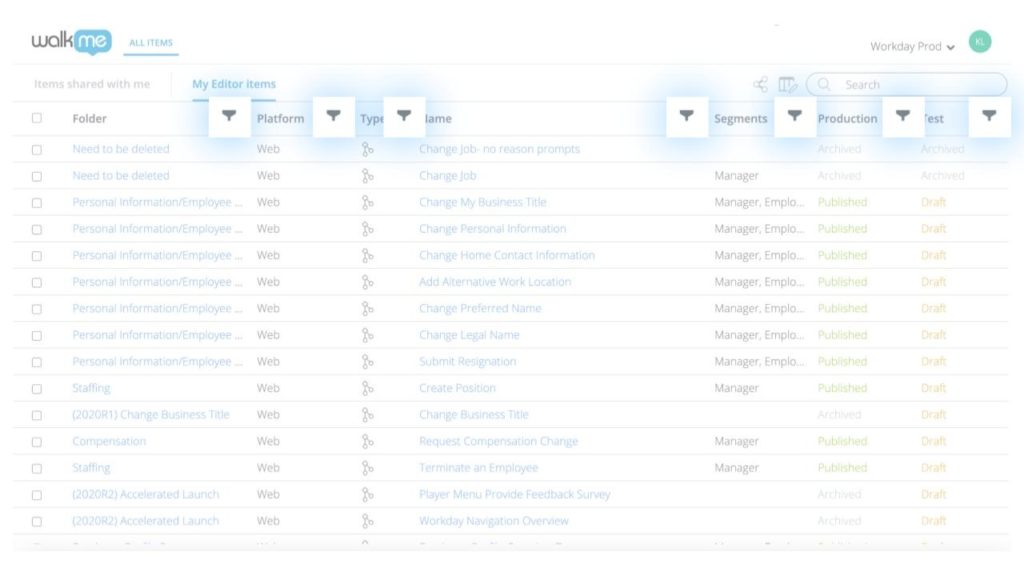Click inside the Search input field

coord(900,84)
